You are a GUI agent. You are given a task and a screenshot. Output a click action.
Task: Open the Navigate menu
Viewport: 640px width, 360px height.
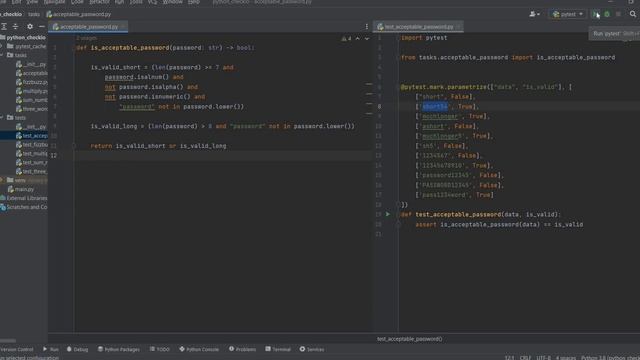pos(54,2)
